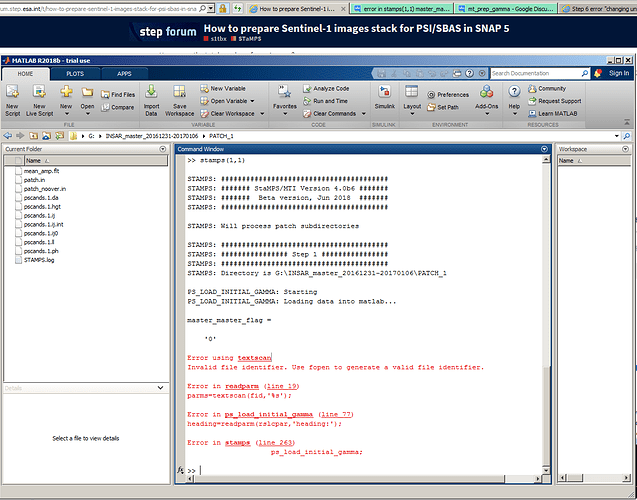Expand the Favorites dropdown

pos(284,114)
